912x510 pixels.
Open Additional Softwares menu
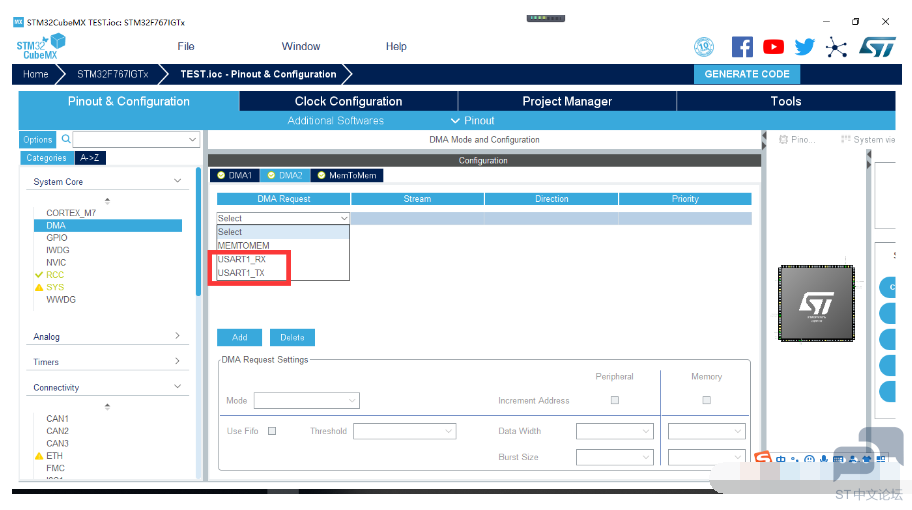[x=336, y=120]
